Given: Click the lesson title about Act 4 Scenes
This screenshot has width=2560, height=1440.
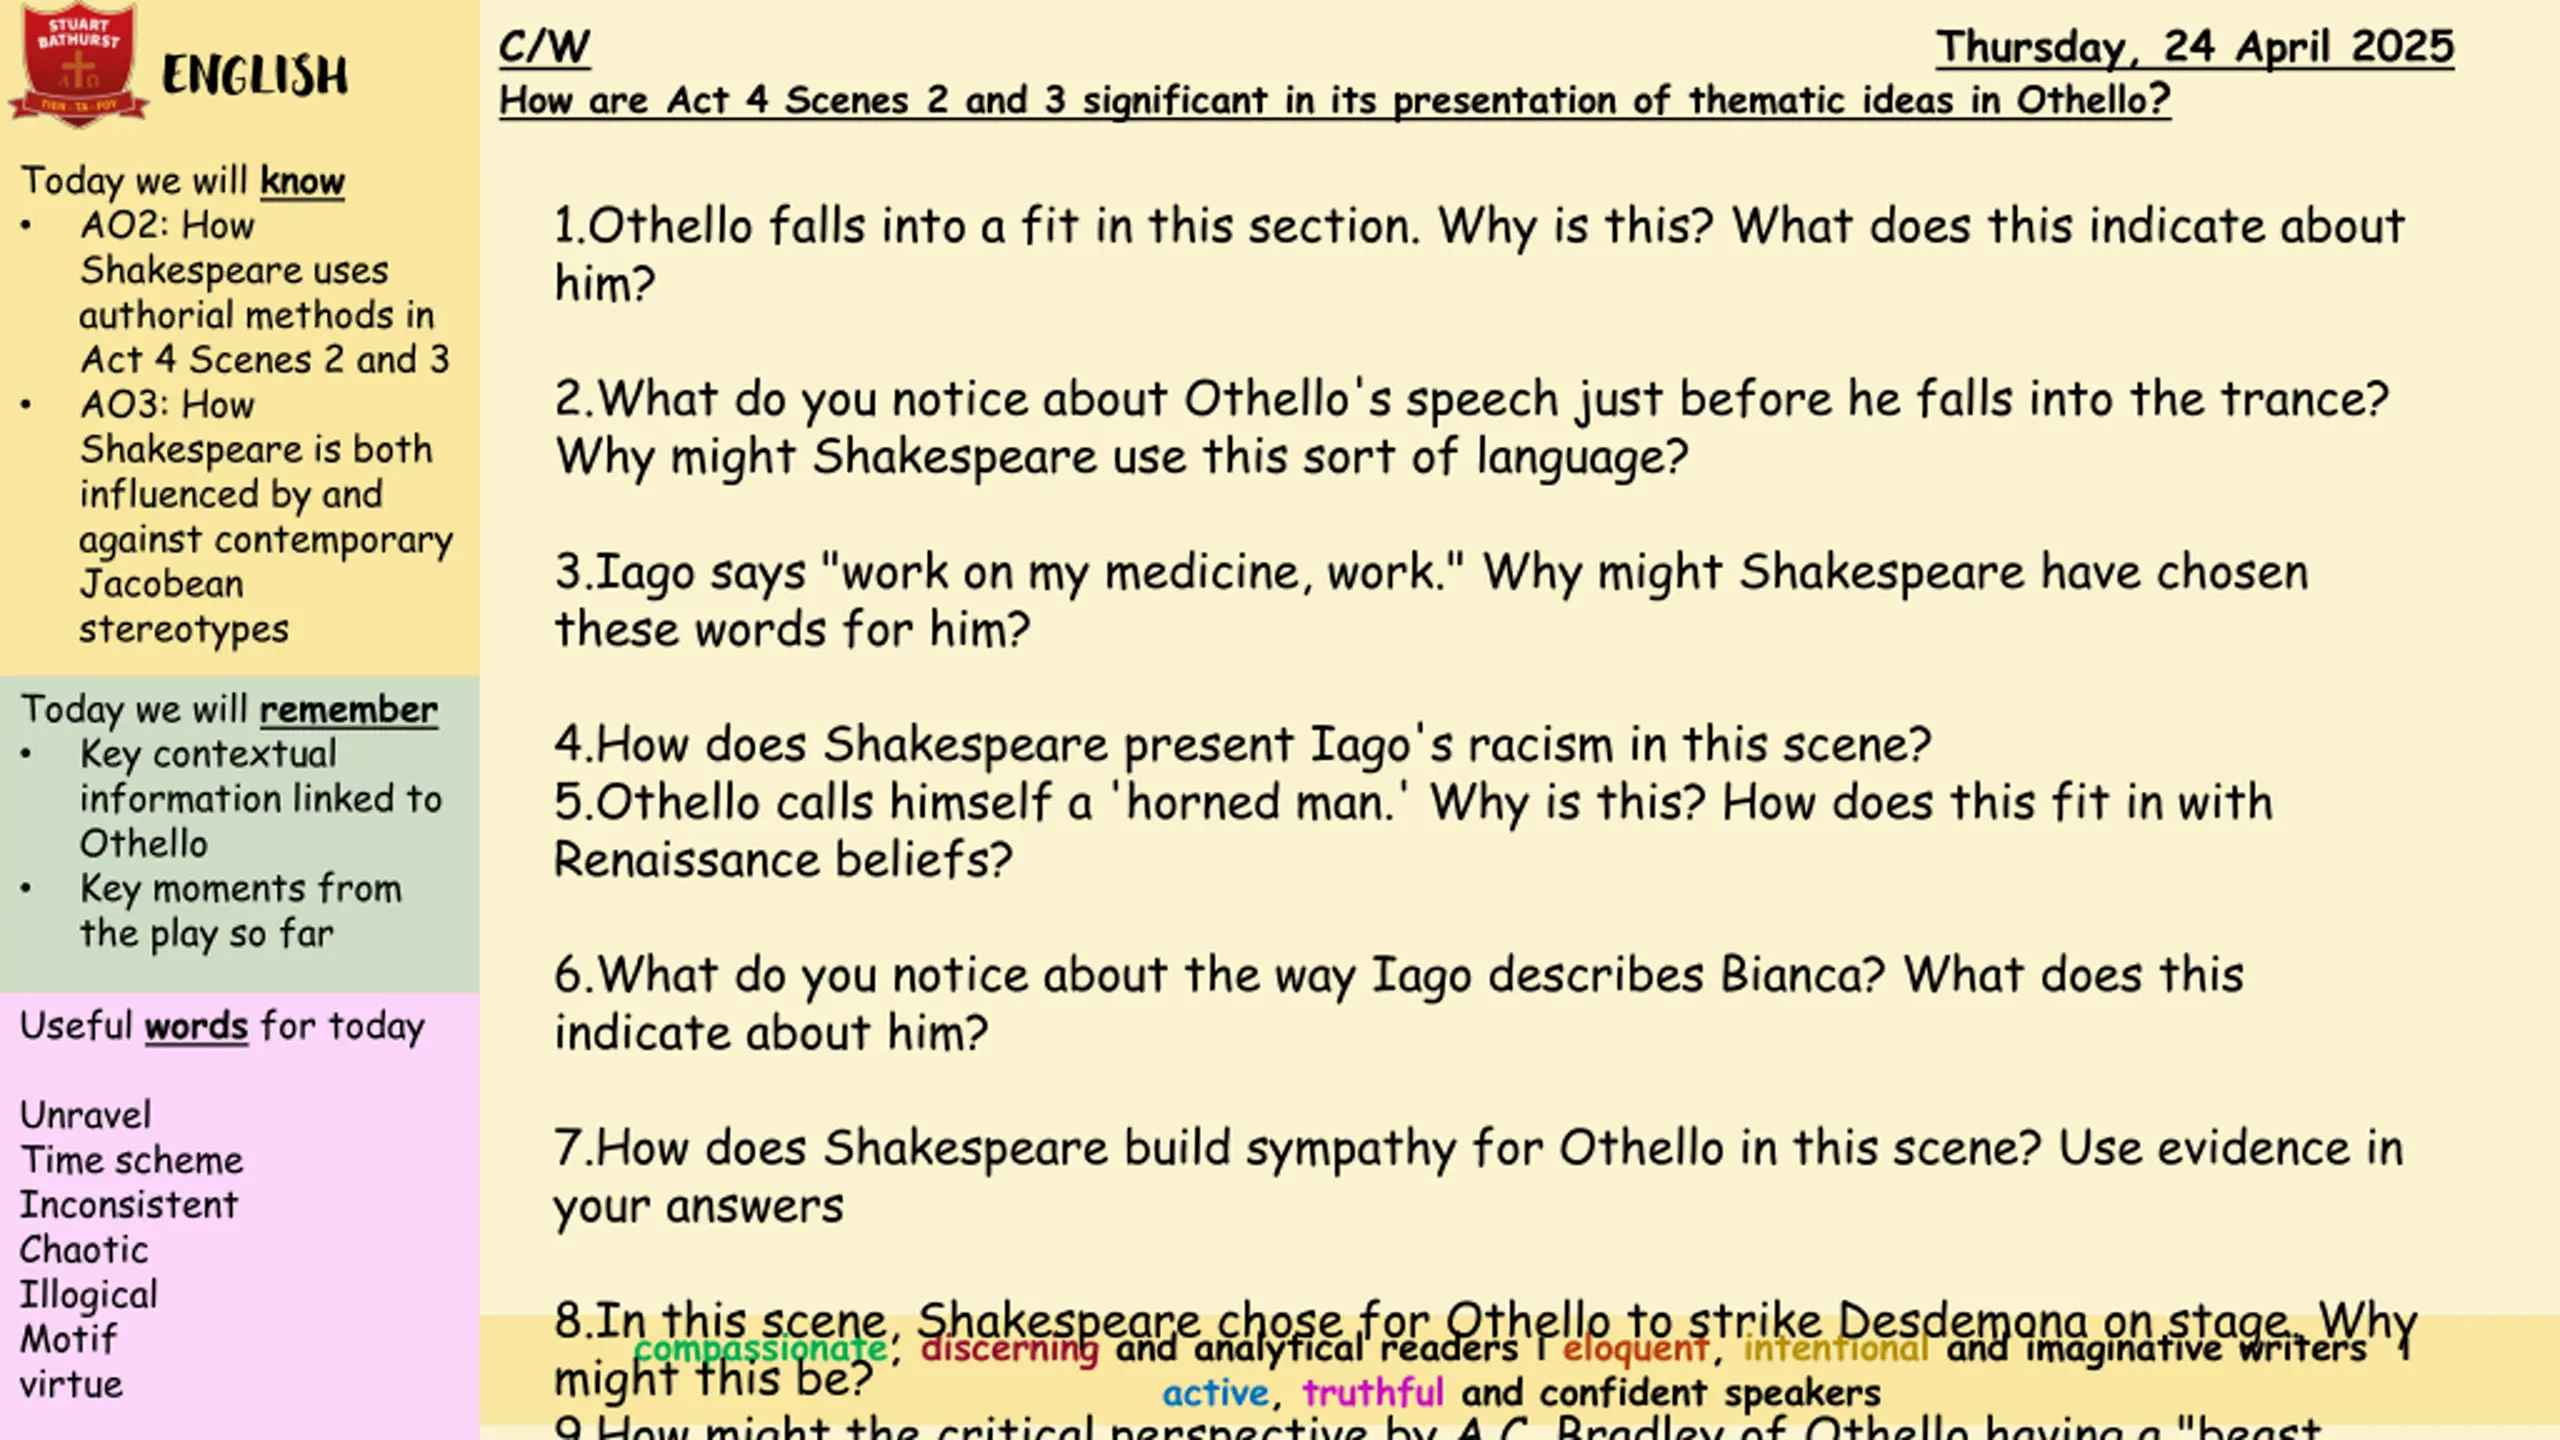Looking at the screenshot, I should pyautogui.click(x=1335, y=100).
